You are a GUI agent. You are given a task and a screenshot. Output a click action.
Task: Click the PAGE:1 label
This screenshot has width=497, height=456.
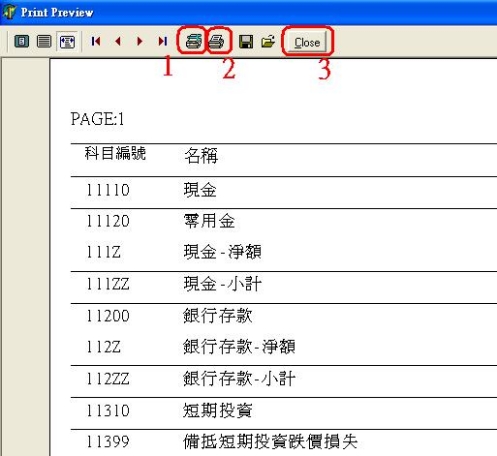coord(97,119)
